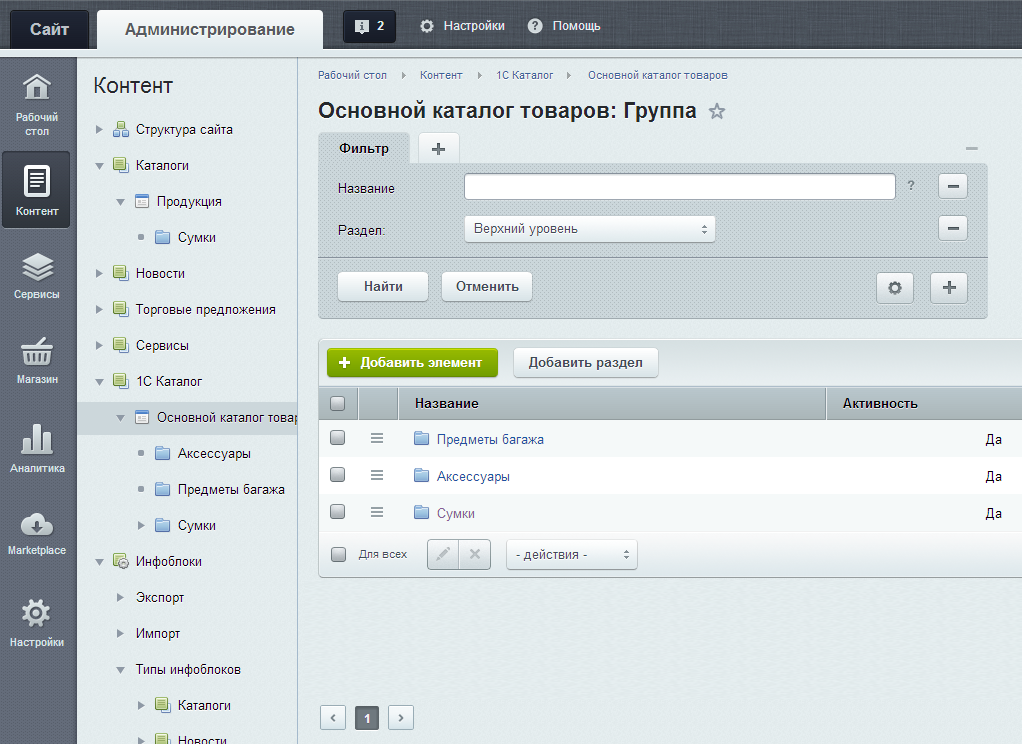Sort by the Название column header
The width and height of the screenshot is (1022, 744).
611,404
